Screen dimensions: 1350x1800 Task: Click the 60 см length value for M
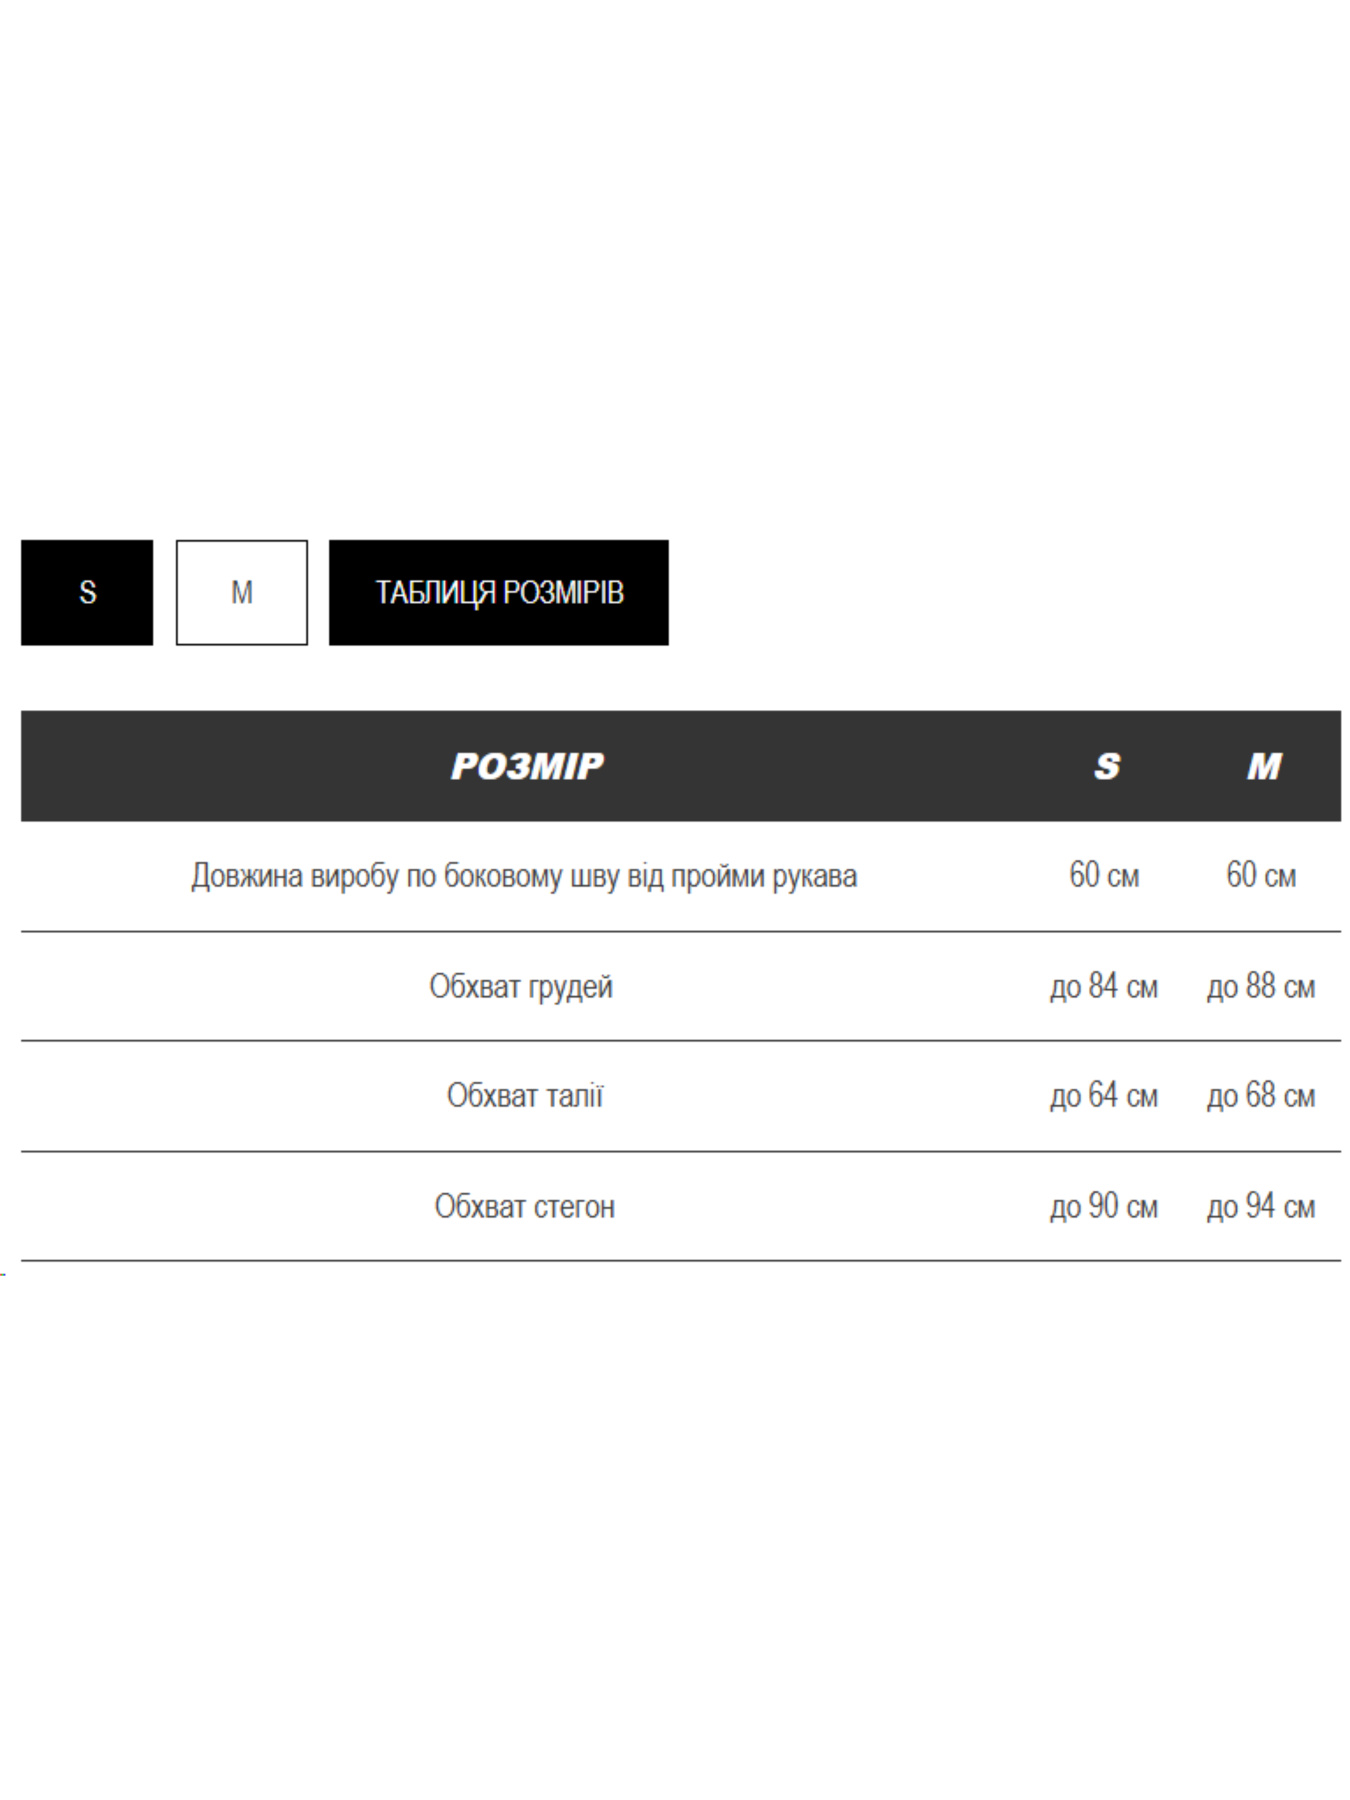click(1261, 876)
